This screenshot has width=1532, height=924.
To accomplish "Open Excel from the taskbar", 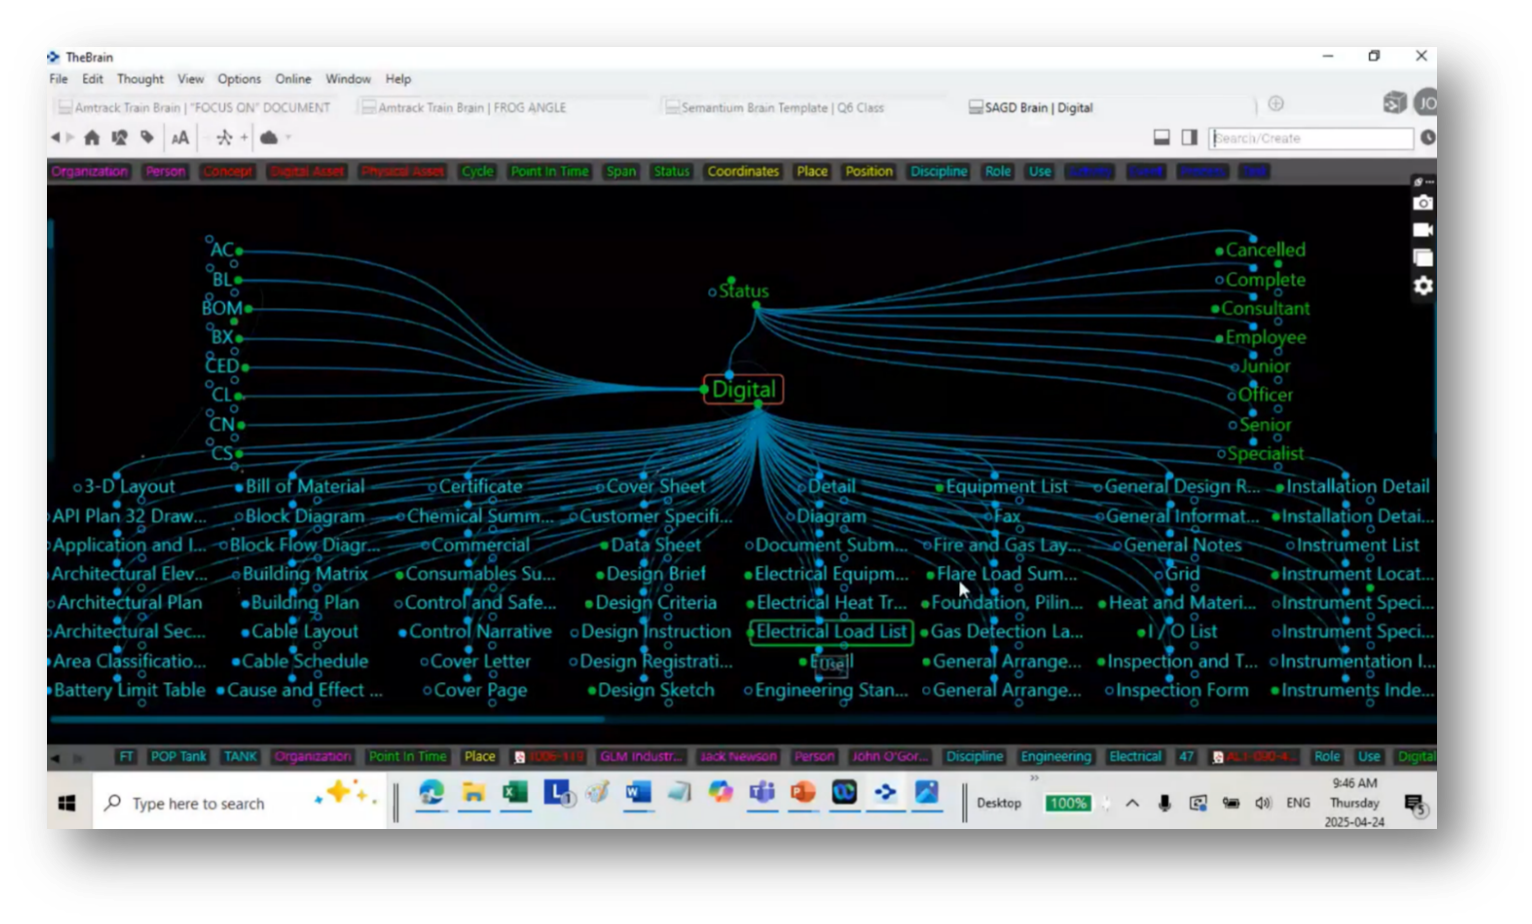I will [515, 793].
